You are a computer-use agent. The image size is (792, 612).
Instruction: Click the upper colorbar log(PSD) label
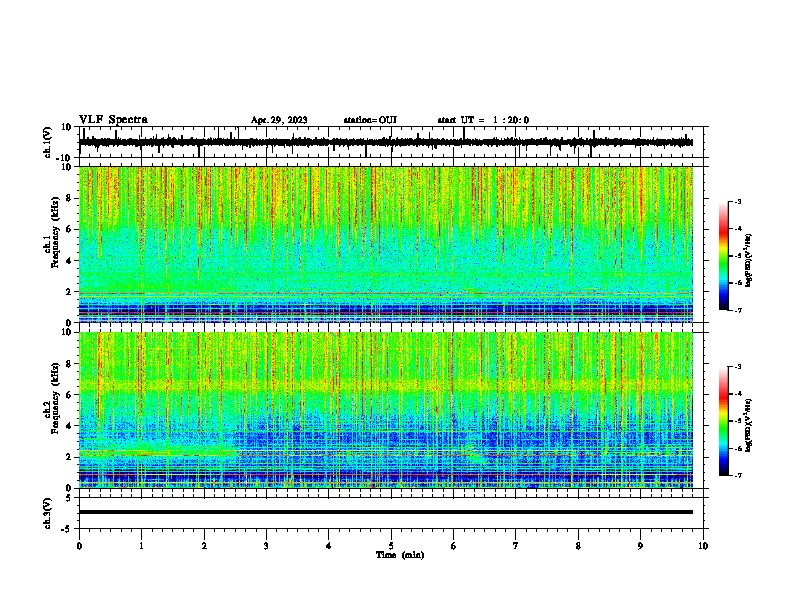click(748, 260)
